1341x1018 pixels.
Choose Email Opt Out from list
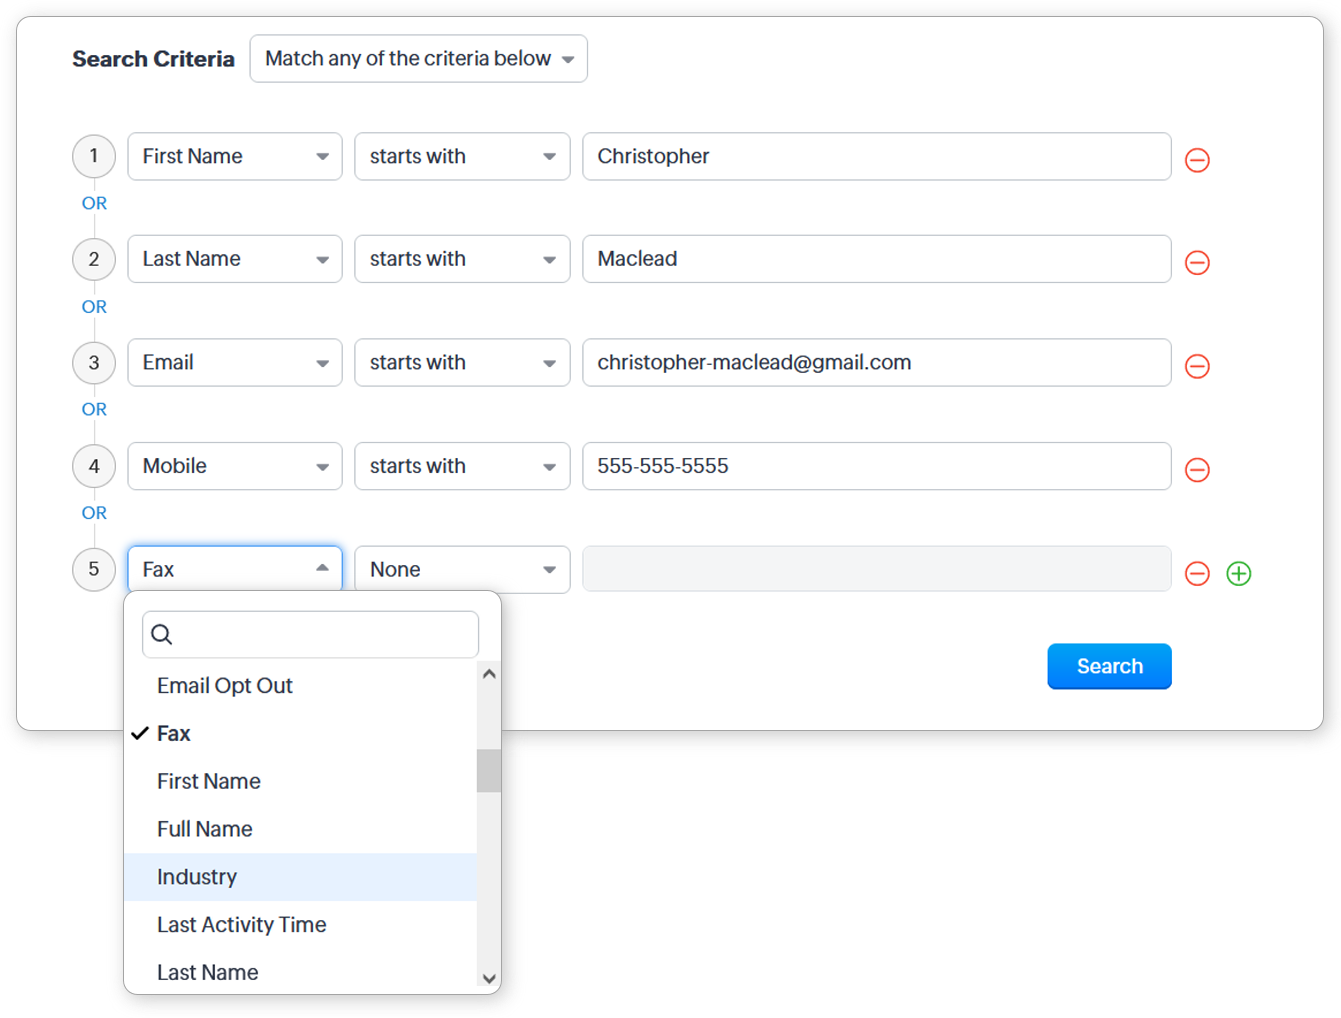225,686
